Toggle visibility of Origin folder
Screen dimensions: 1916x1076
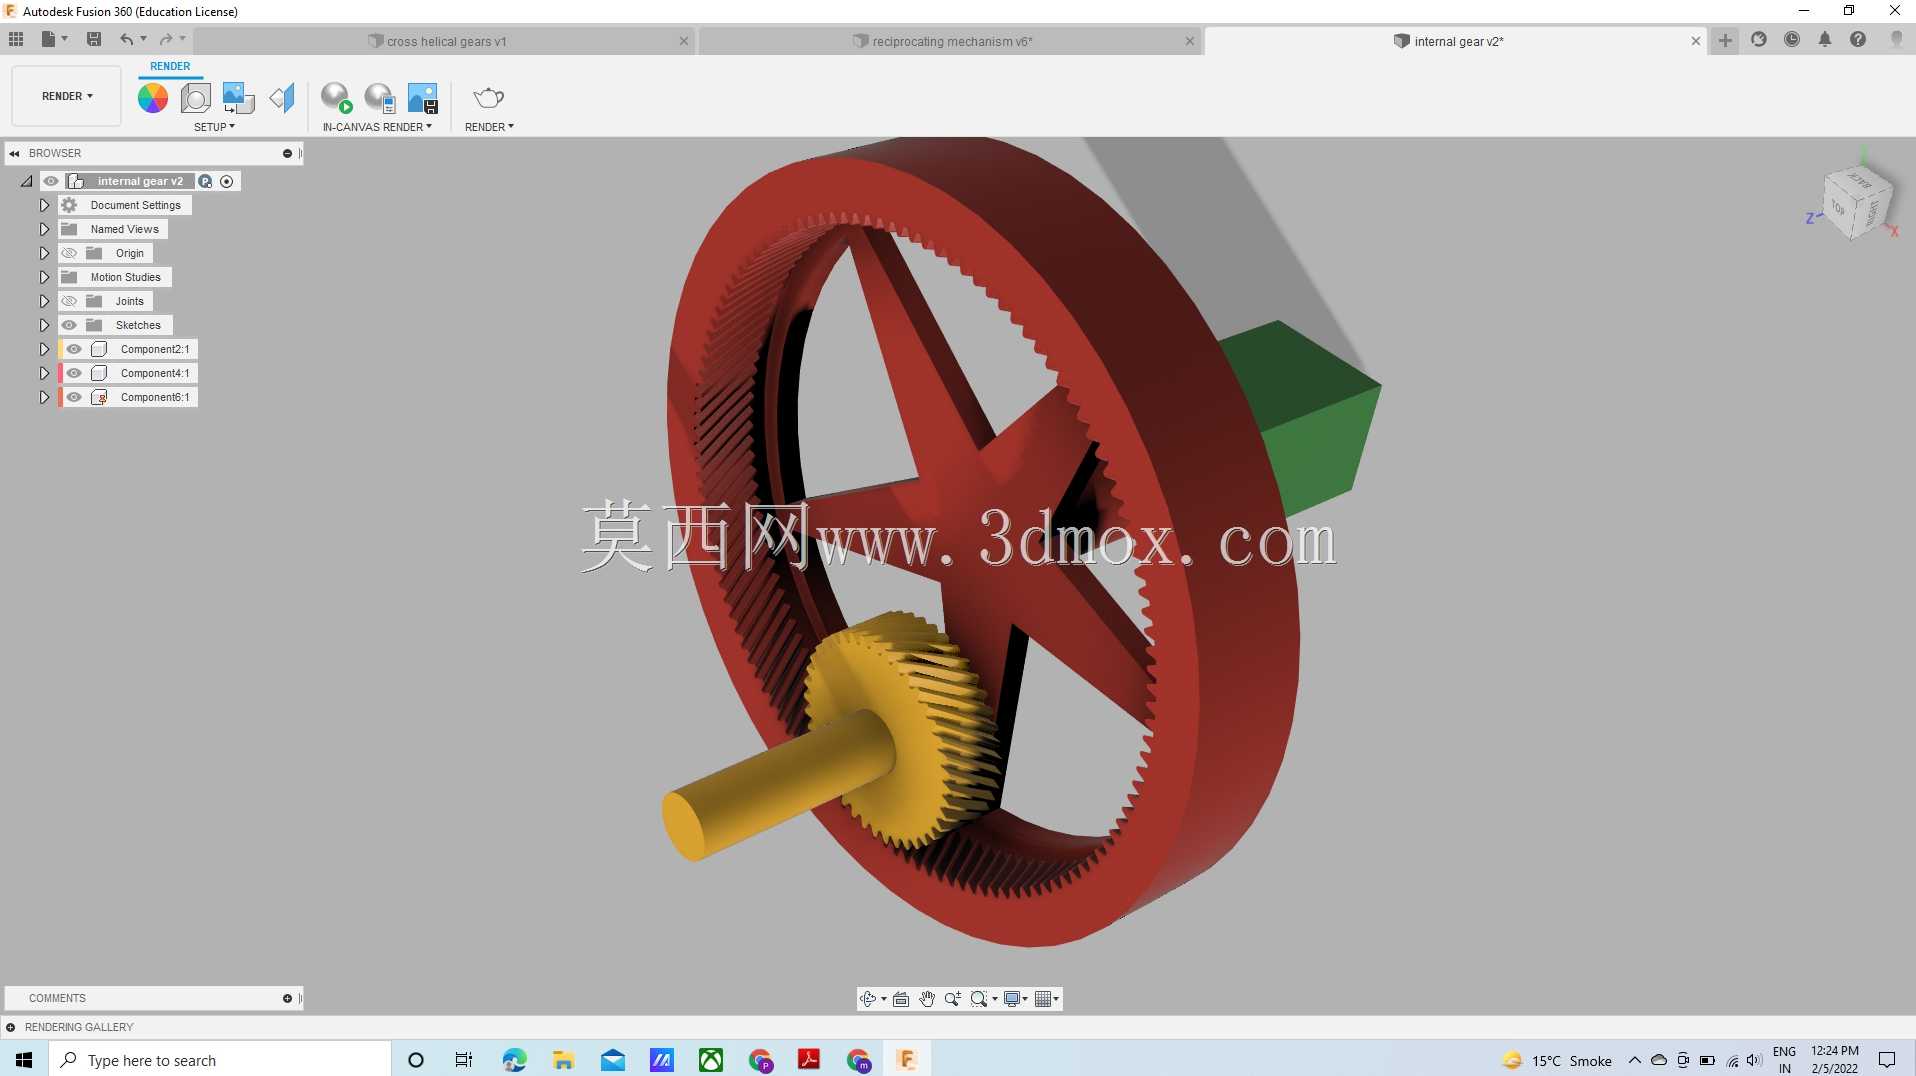pos(69,253)
